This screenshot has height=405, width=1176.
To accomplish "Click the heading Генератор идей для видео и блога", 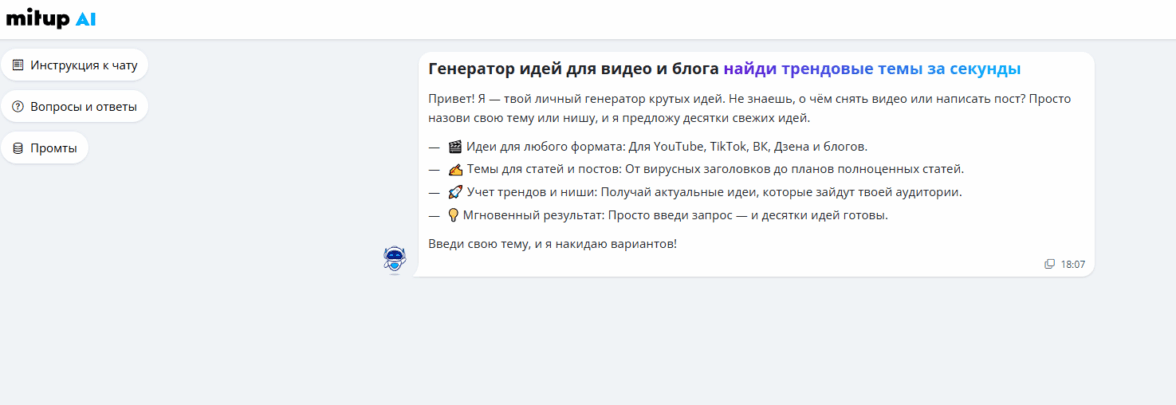I will point(573,69).
